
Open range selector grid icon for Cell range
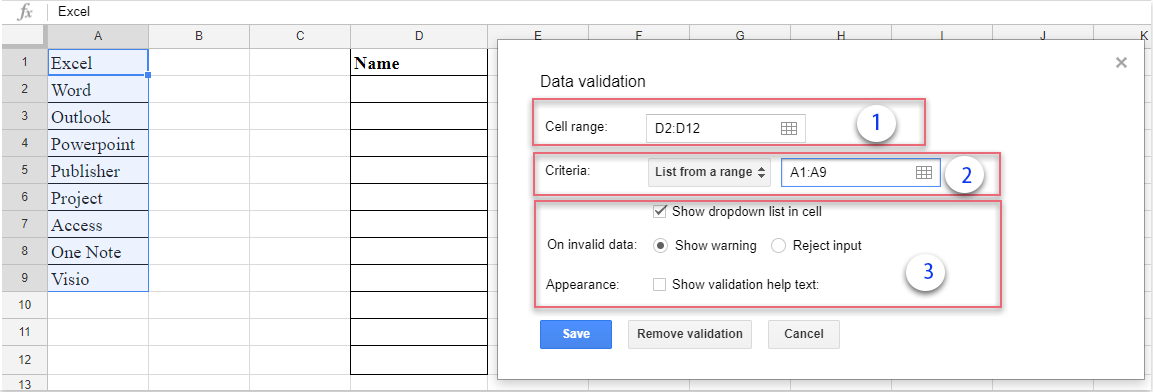pyautogui.click(x=788, y=128)
